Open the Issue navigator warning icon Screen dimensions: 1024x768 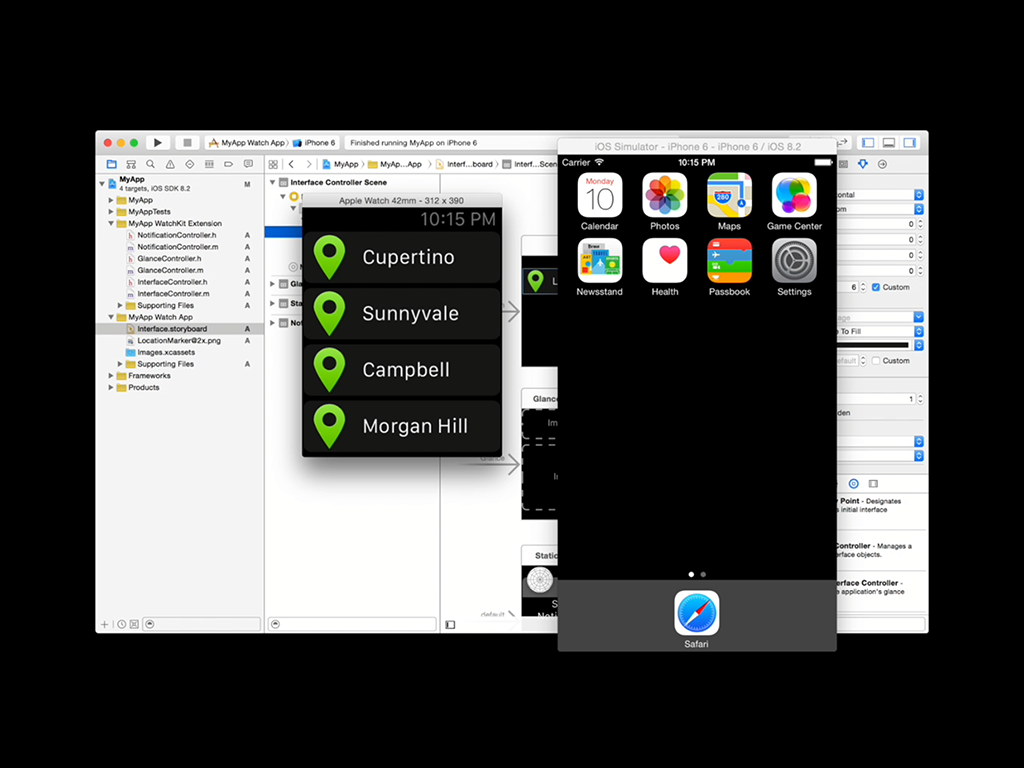170,164
